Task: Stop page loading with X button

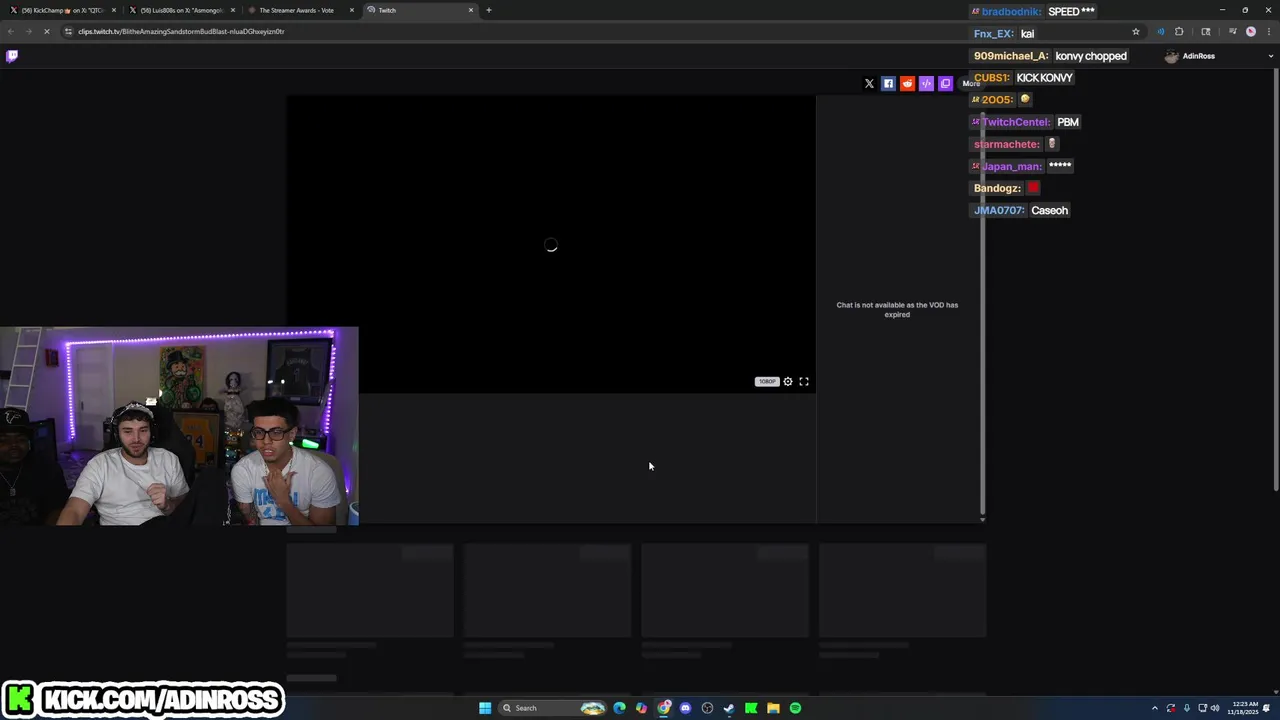Action: [47, 31]
